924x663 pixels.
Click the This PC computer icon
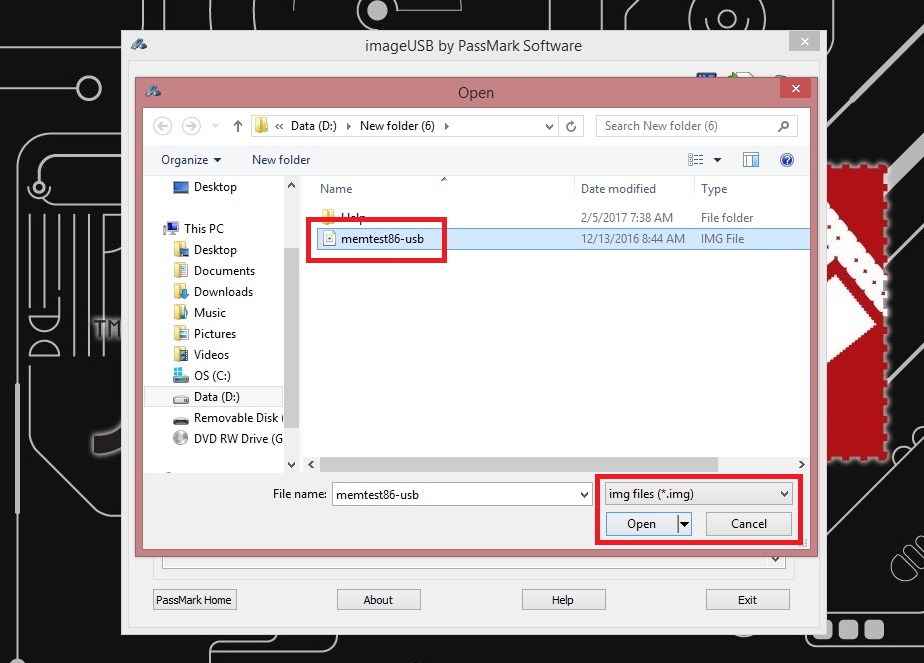pos(171,228)
